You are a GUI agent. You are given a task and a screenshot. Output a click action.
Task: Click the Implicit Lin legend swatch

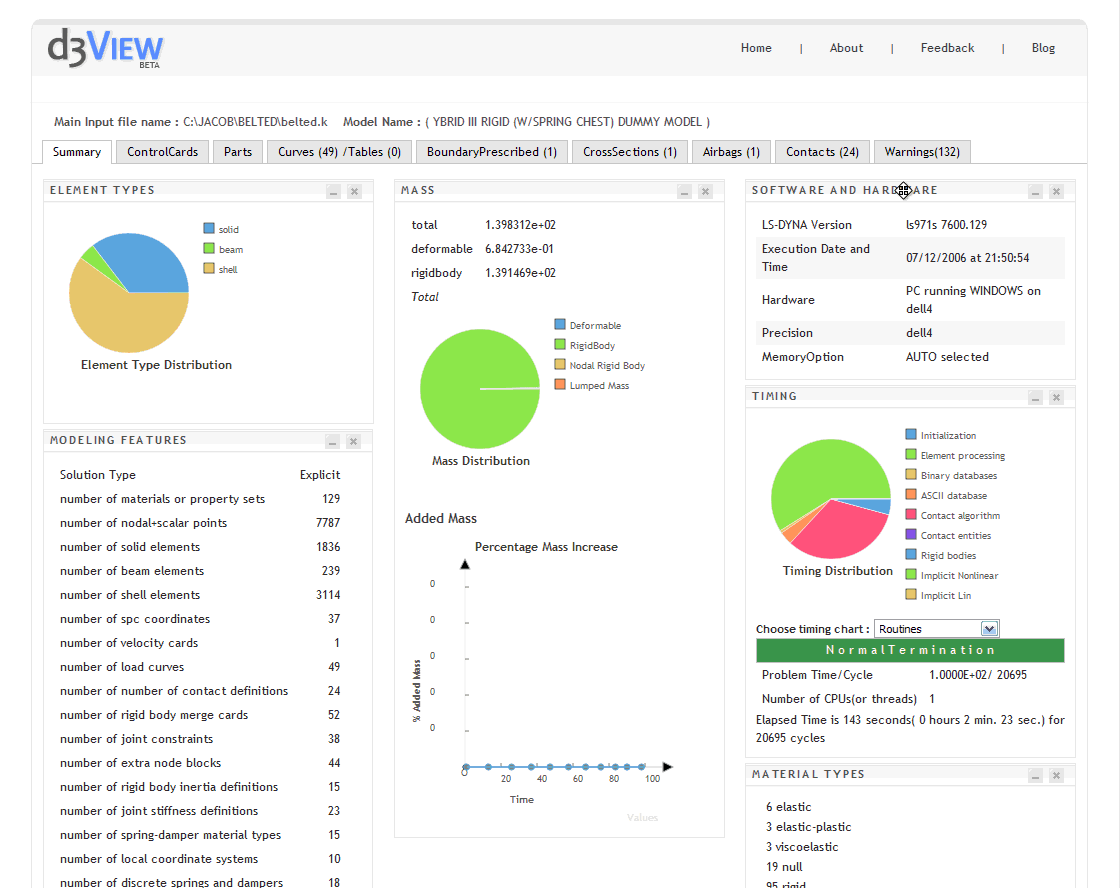click(911, 594)
